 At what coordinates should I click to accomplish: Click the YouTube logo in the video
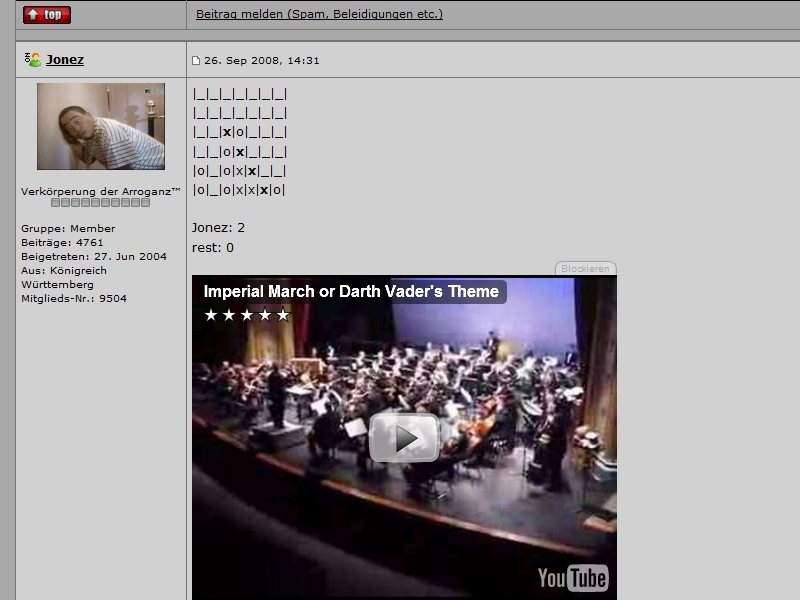point(572,578)
